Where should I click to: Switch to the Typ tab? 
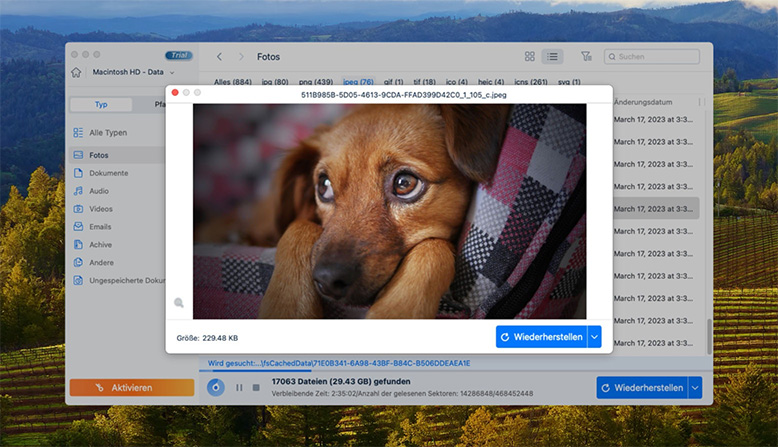101,104
